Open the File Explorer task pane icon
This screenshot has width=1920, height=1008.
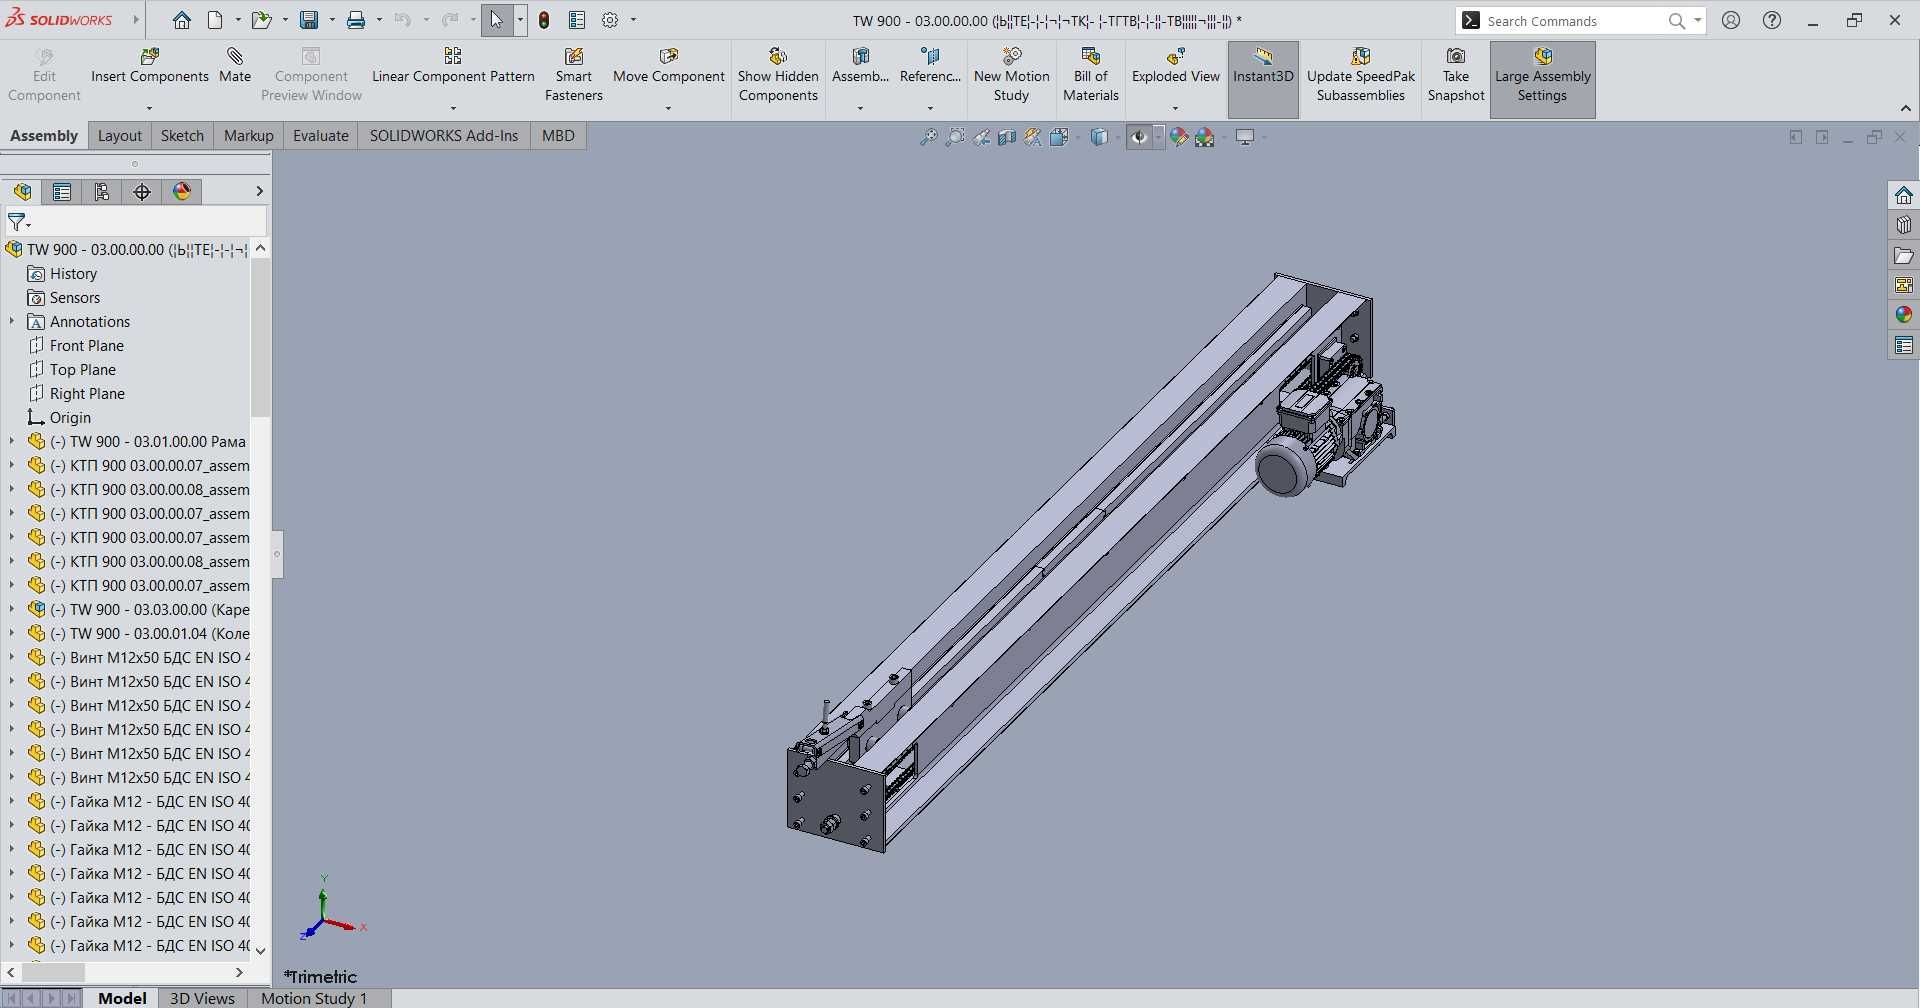[1904, 255]
